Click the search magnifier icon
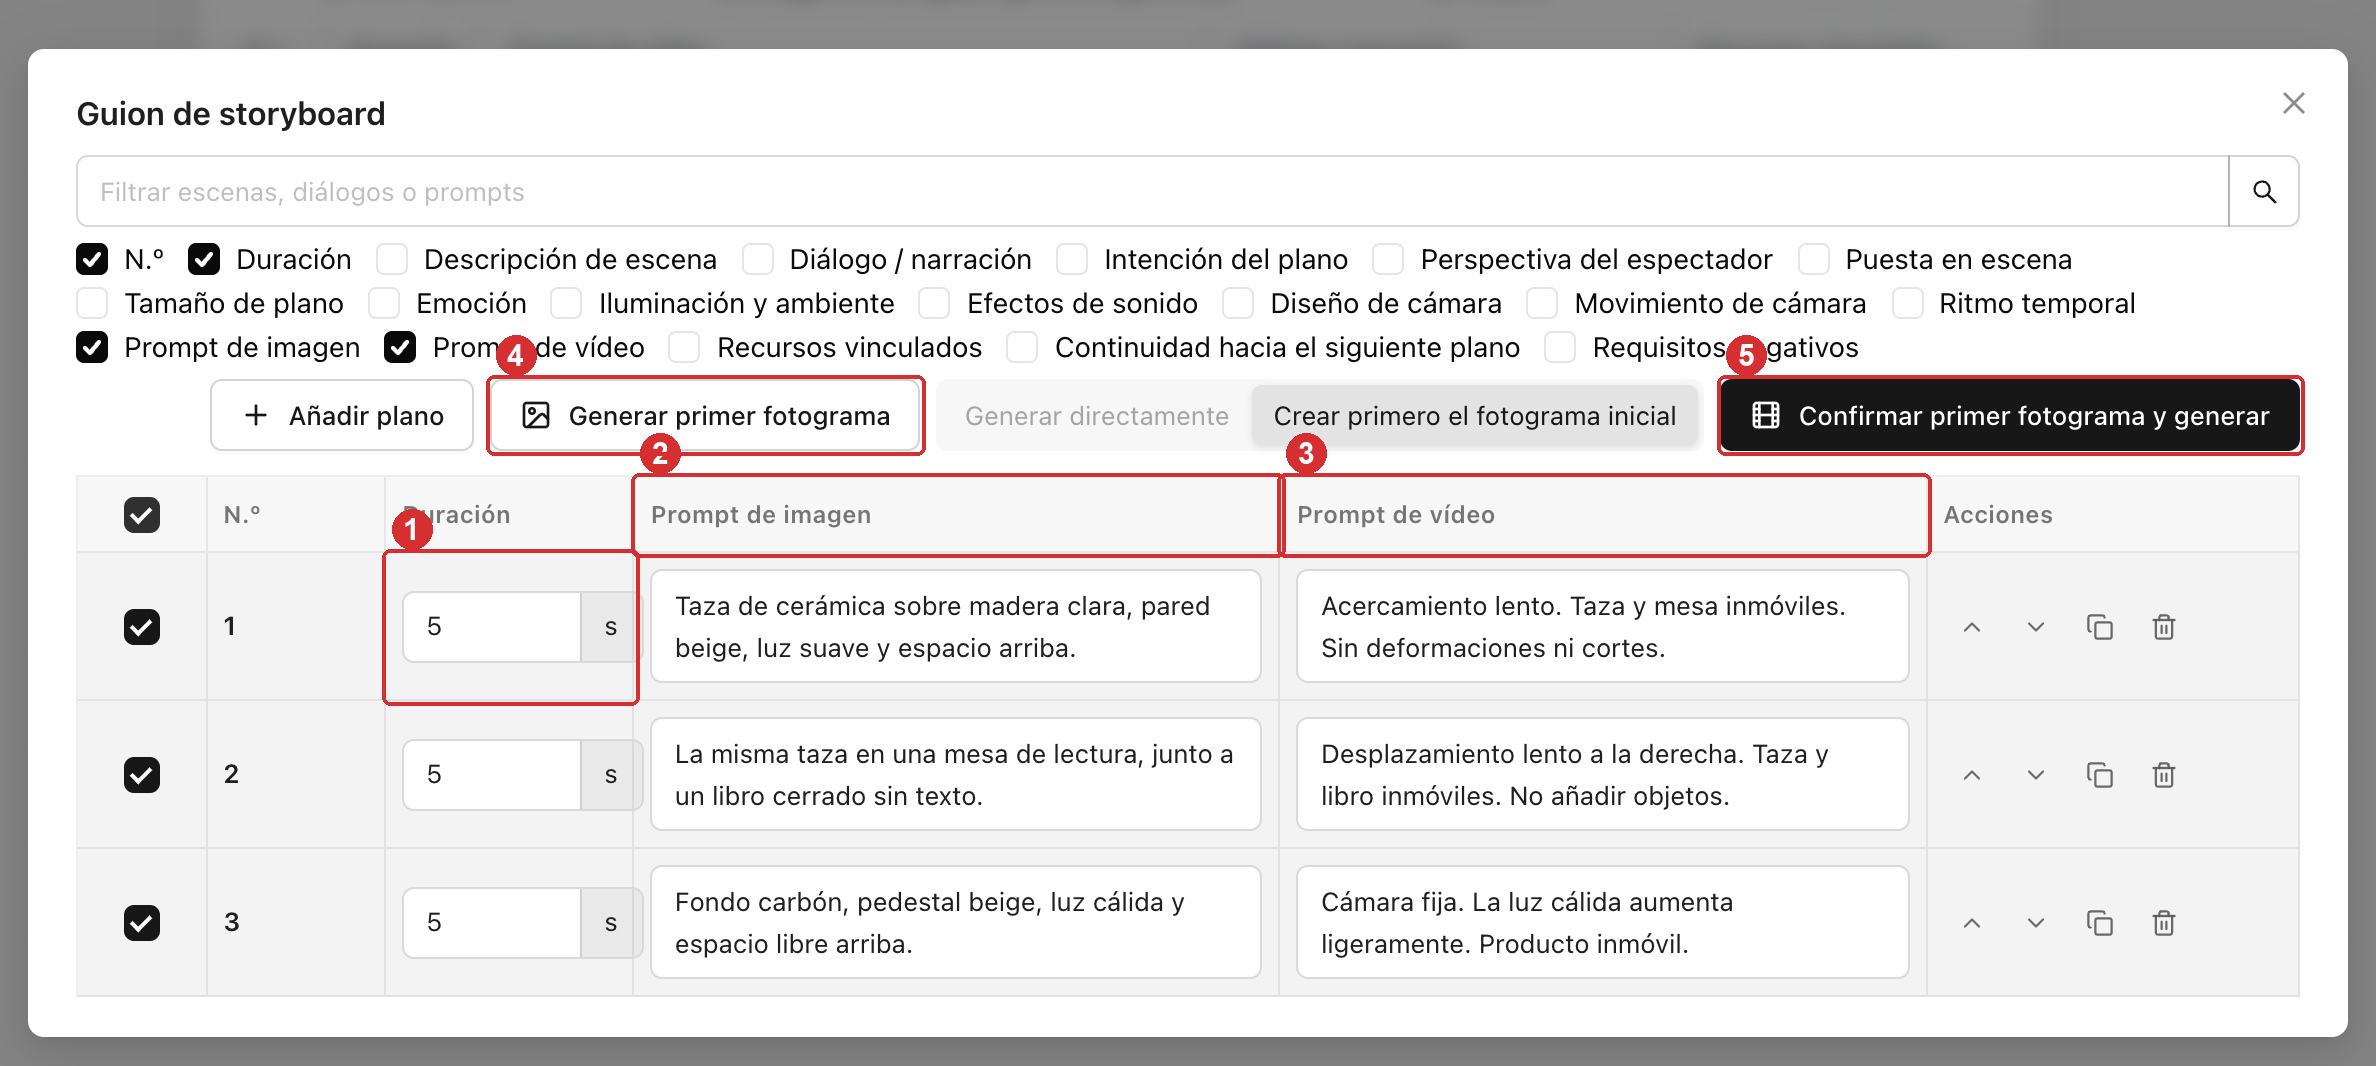Viewport: 2376px width, 1066px height. click(2264, 191)
